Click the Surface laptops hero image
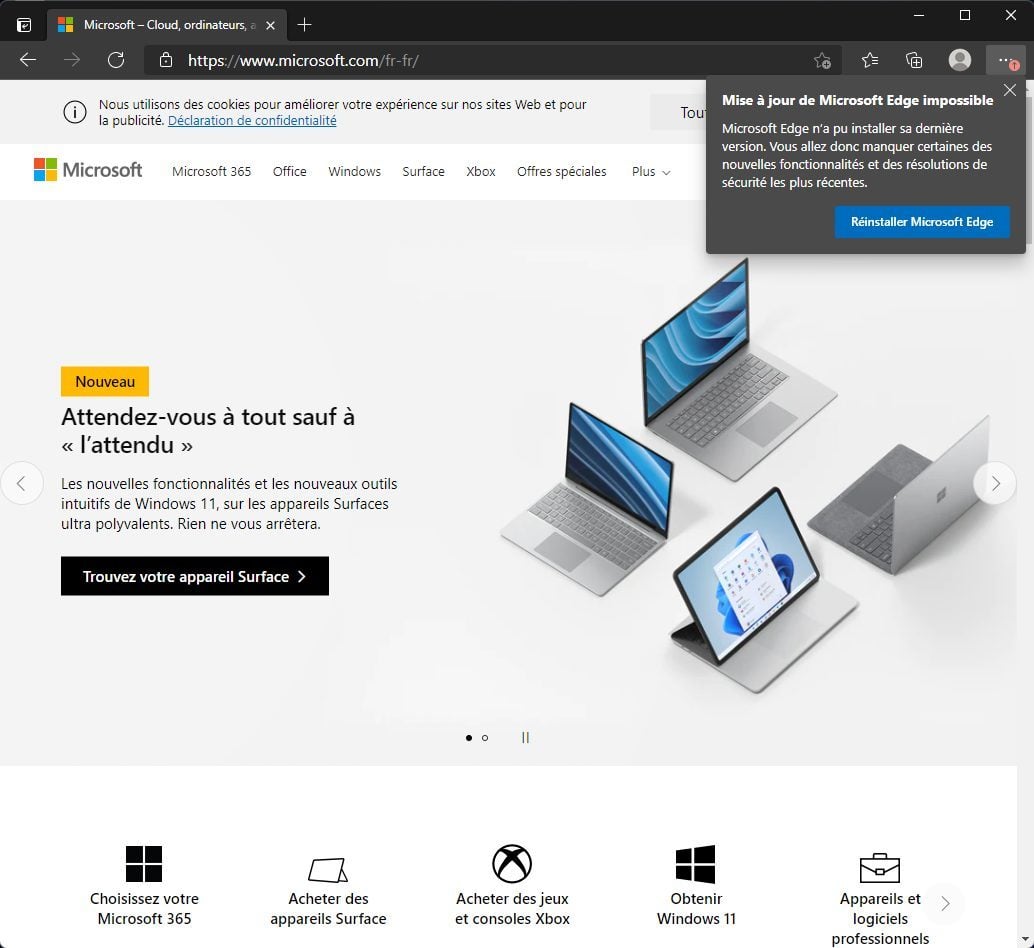 click(x=745, y=475)
